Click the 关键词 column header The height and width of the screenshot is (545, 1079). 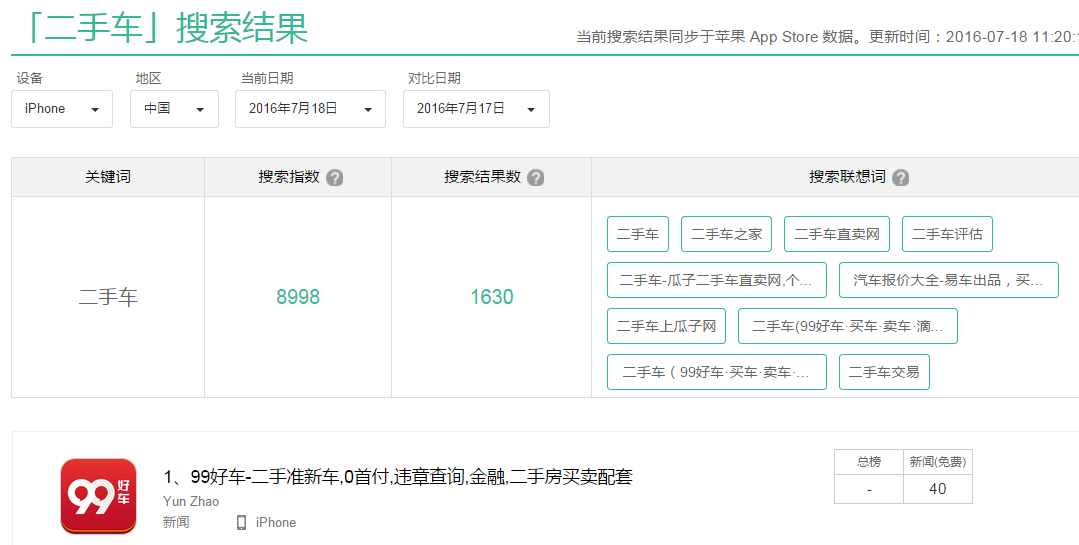pyautogui.click(x=108, y=177)
